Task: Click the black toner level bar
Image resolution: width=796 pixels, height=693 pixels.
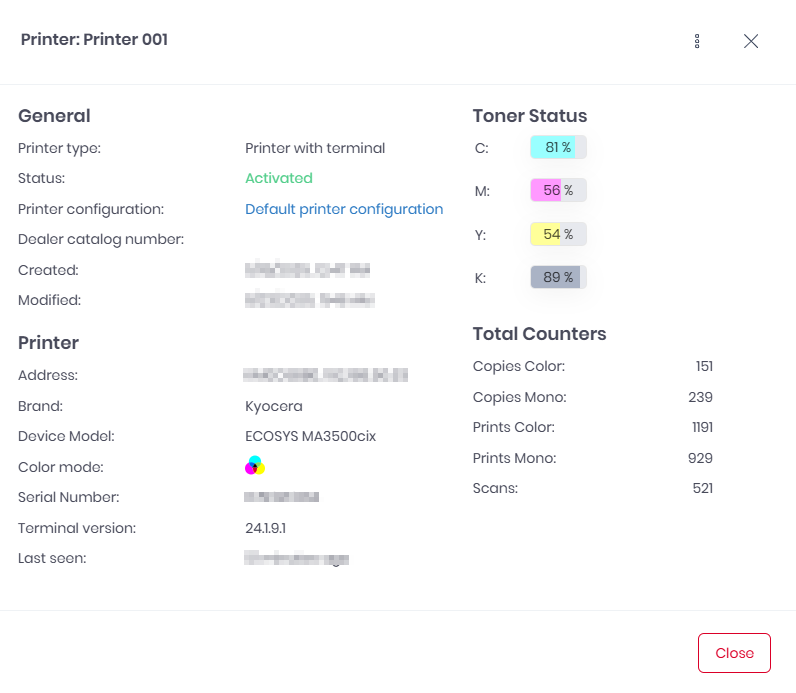Action: point(558,277)
